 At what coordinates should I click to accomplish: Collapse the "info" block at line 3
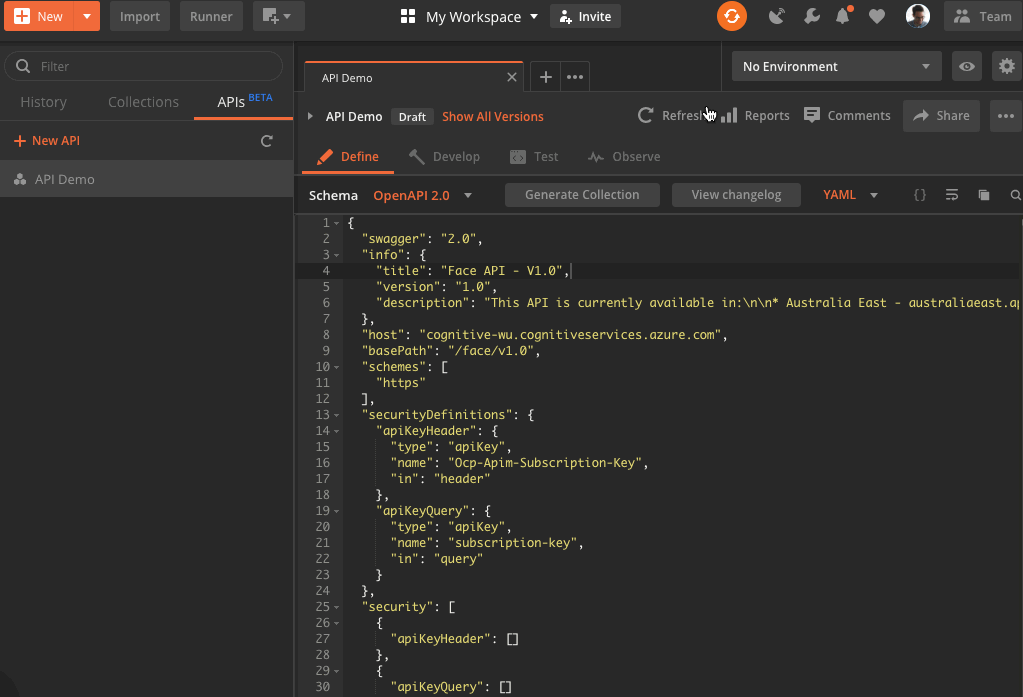coord(337,255)
